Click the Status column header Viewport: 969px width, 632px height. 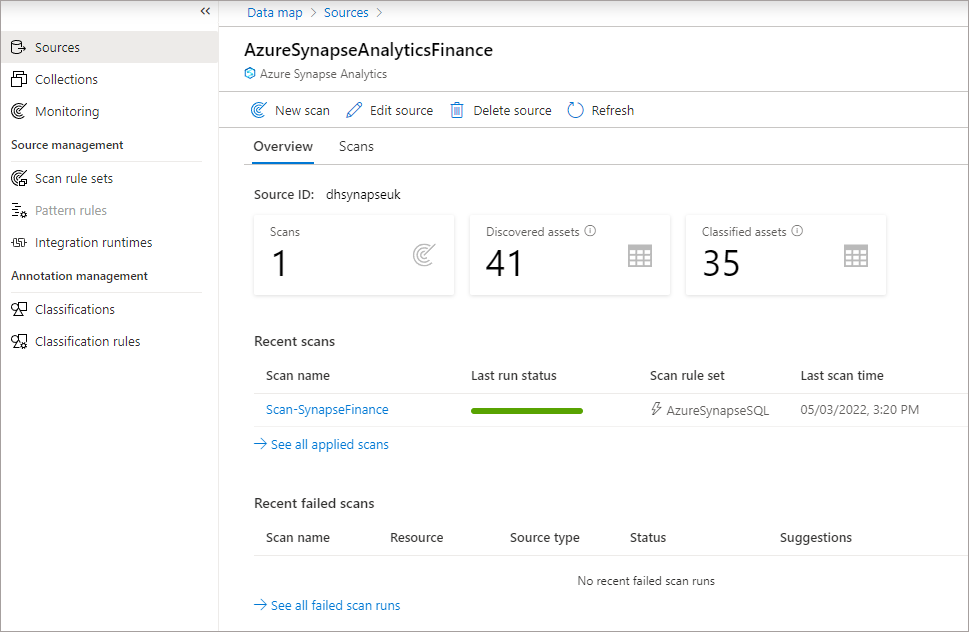(648, 537)
